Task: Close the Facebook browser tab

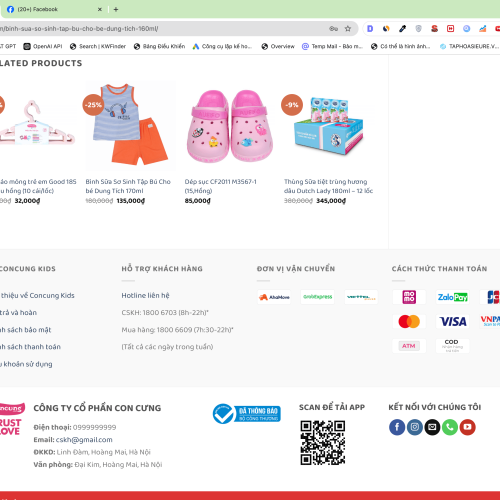Action: (x=99, y=9)
